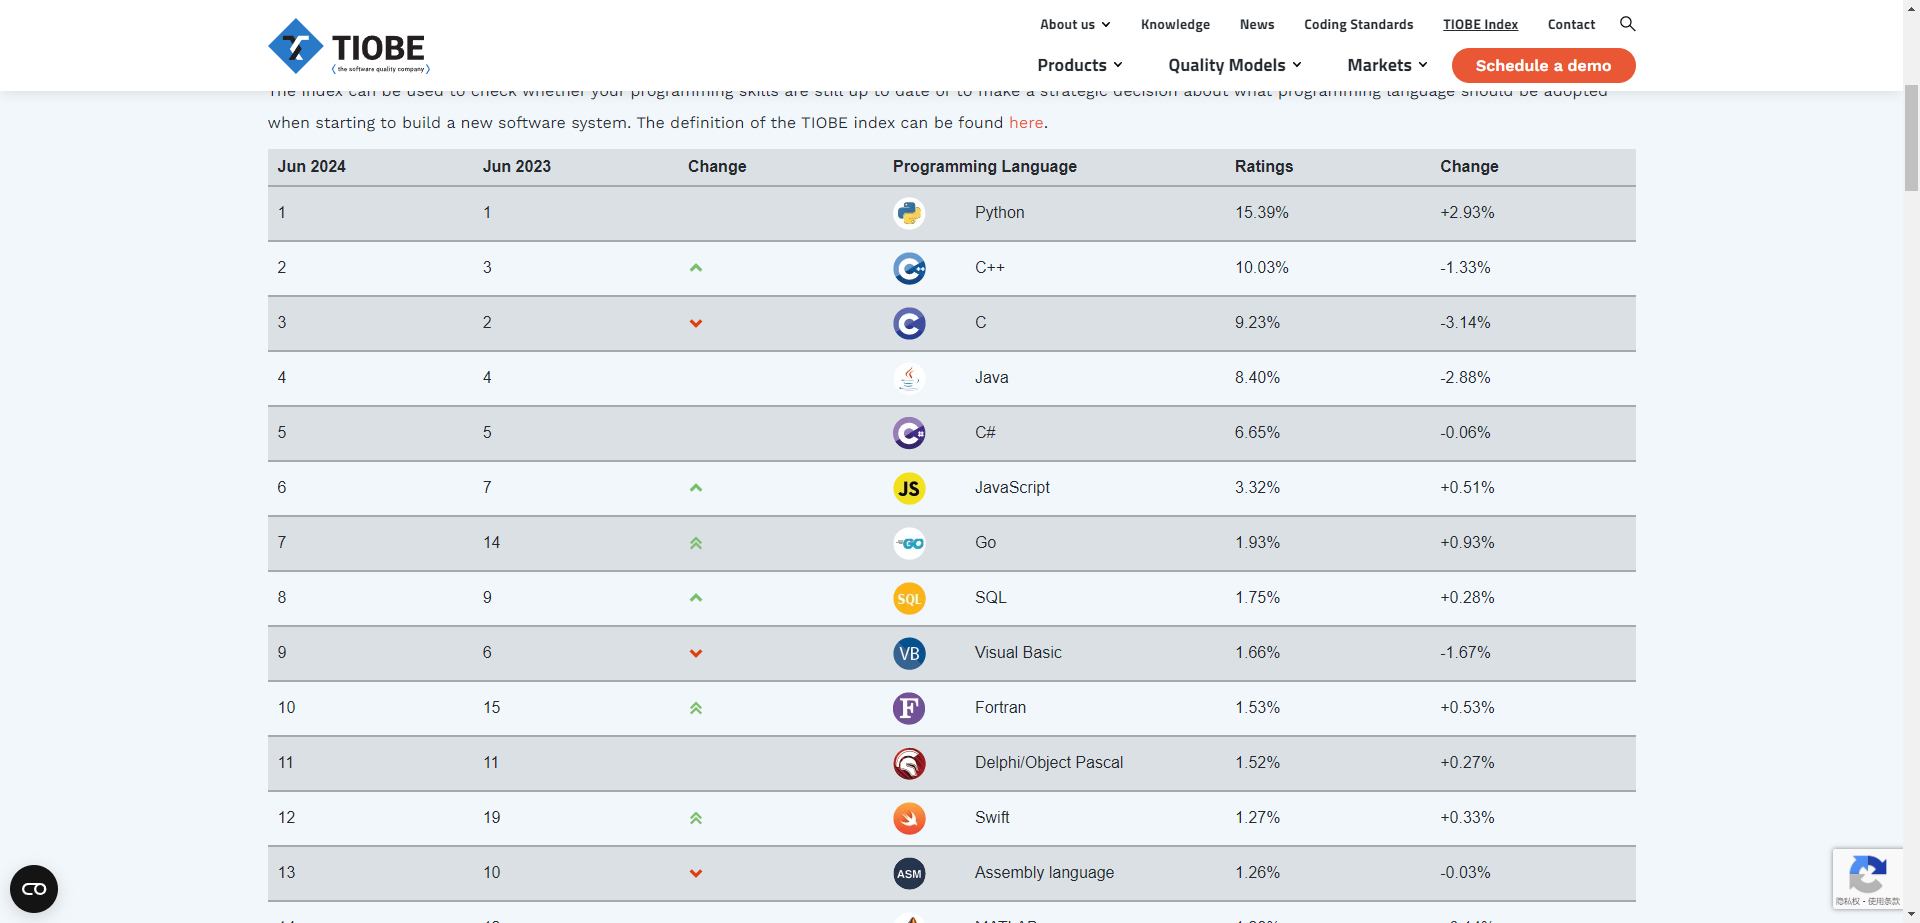Click the TIOBE logo in header
The image size is (1920, 923).
[348, 47]
